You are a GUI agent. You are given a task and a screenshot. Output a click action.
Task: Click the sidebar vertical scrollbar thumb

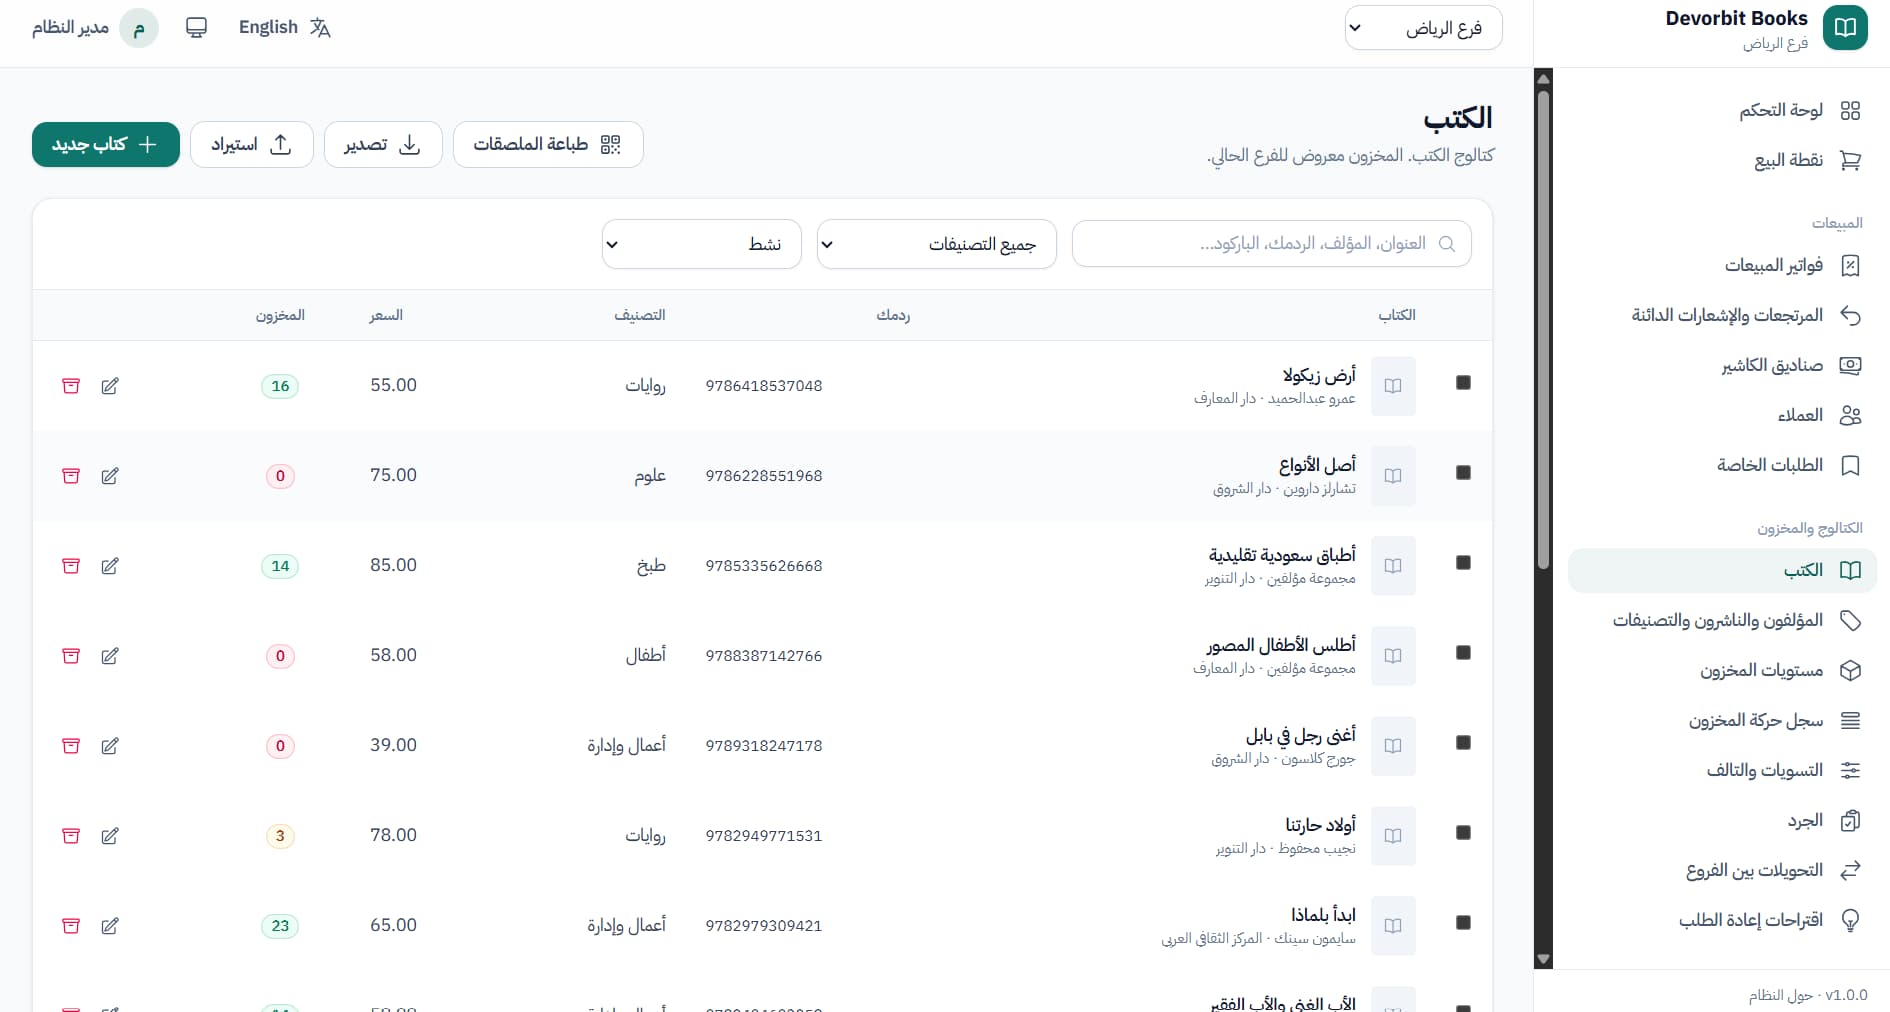pyautogui.click(x=1543, y=330)
